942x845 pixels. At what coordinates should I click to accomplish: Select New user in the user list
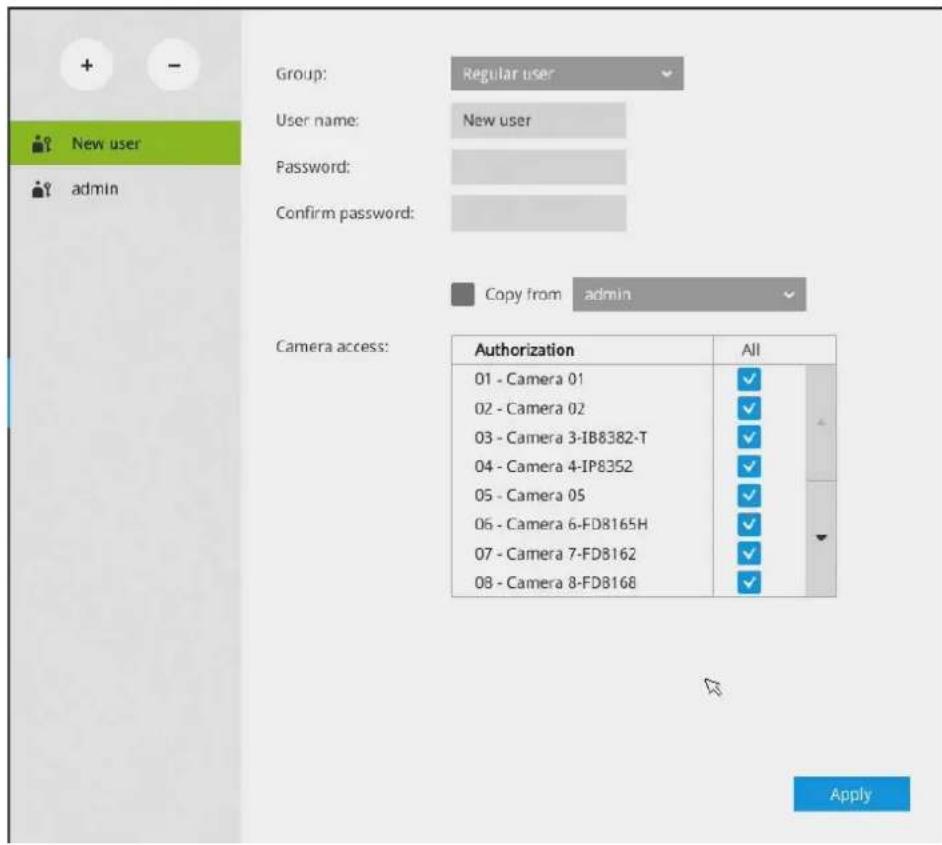tap(125, 143)
